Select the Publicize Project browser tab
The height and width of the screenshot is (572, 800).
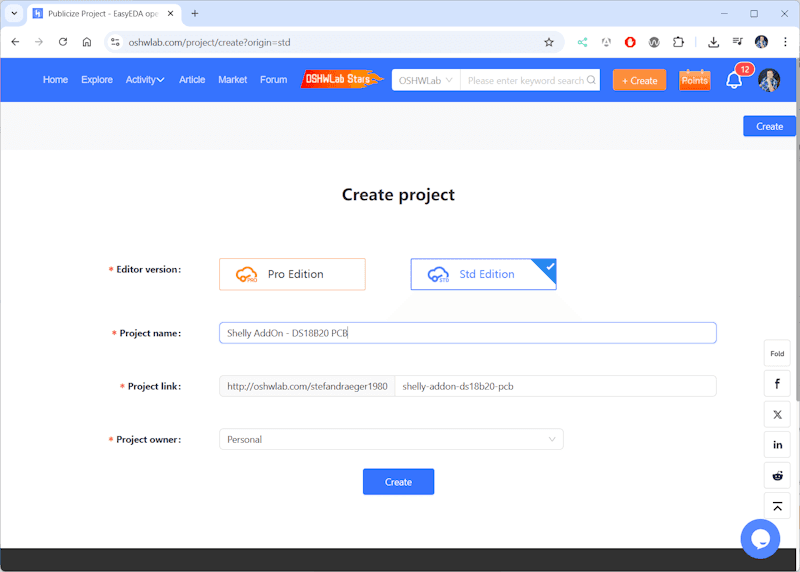click(x=102, y=14)
